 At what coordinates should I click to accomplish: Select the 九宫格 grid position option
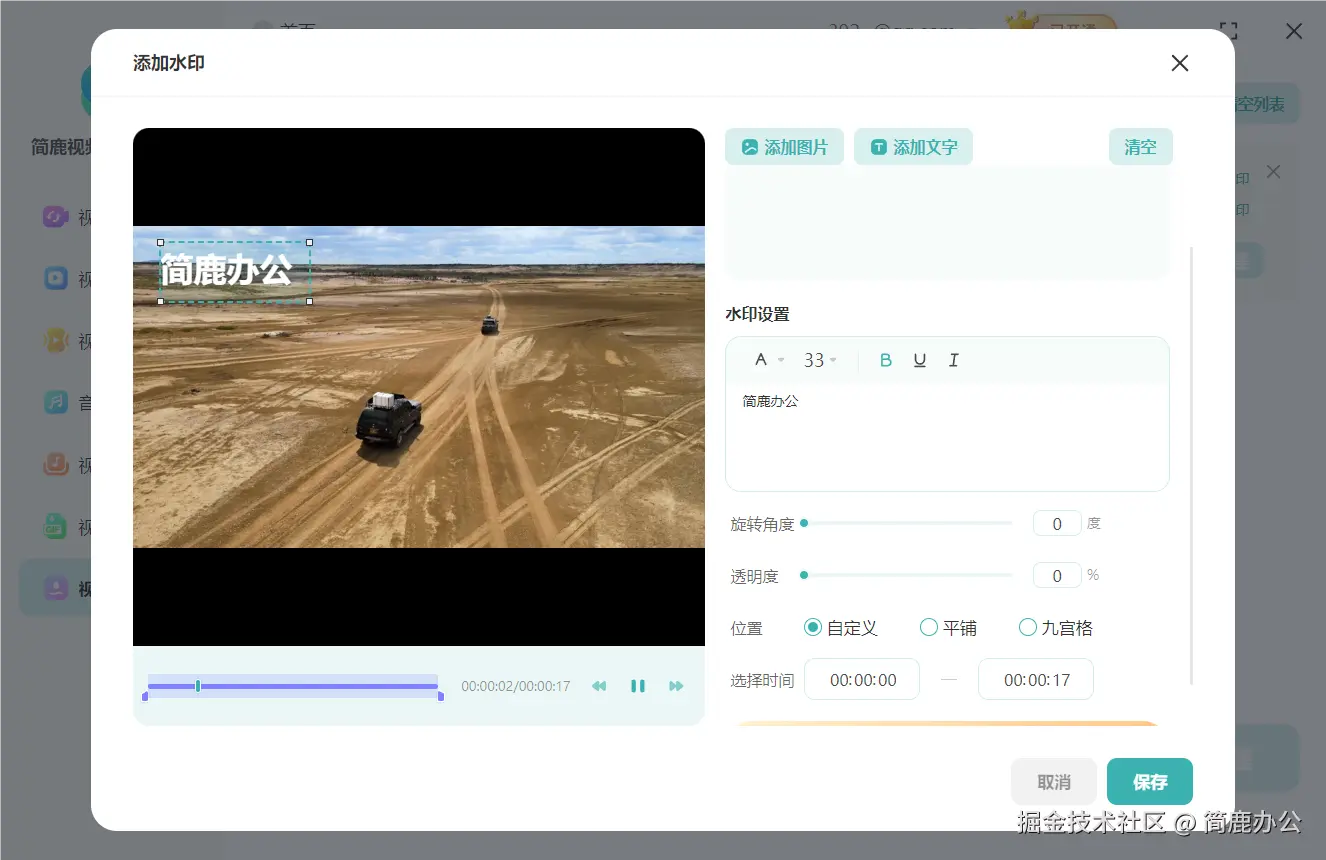point(1027,627)
